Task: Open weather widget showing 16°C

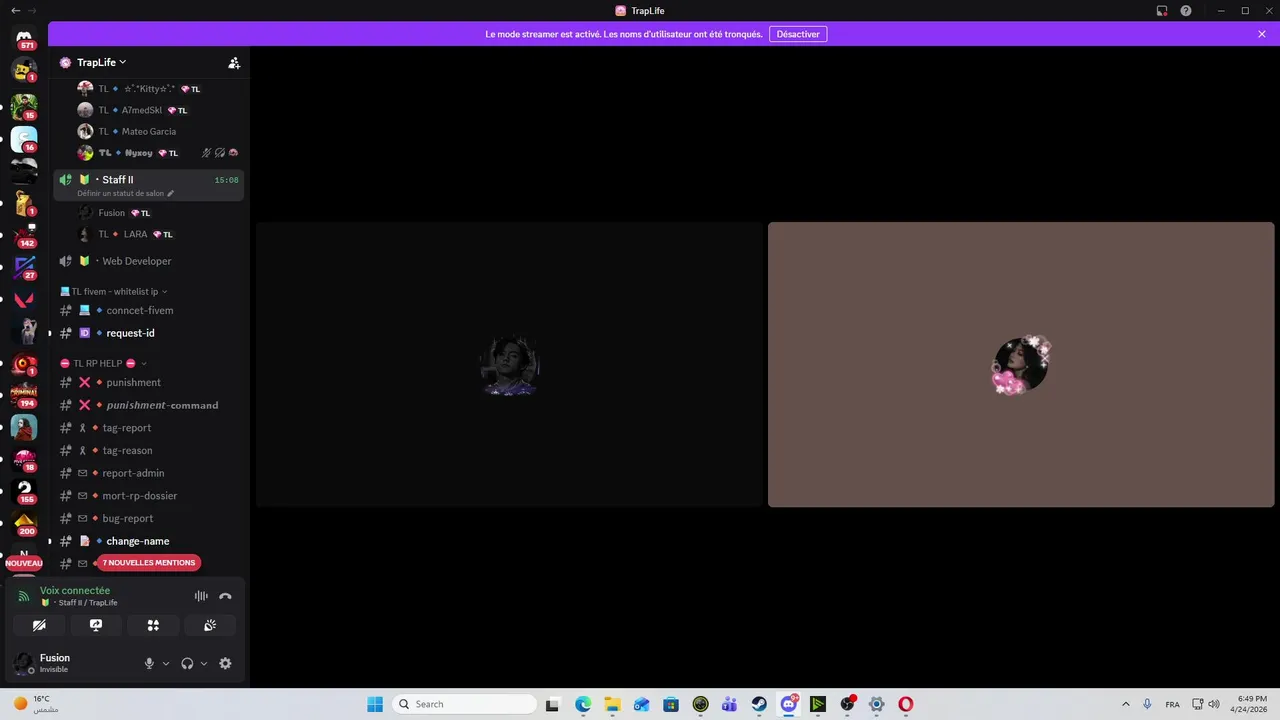Action: pyautogui.click(x=36, y=704)
